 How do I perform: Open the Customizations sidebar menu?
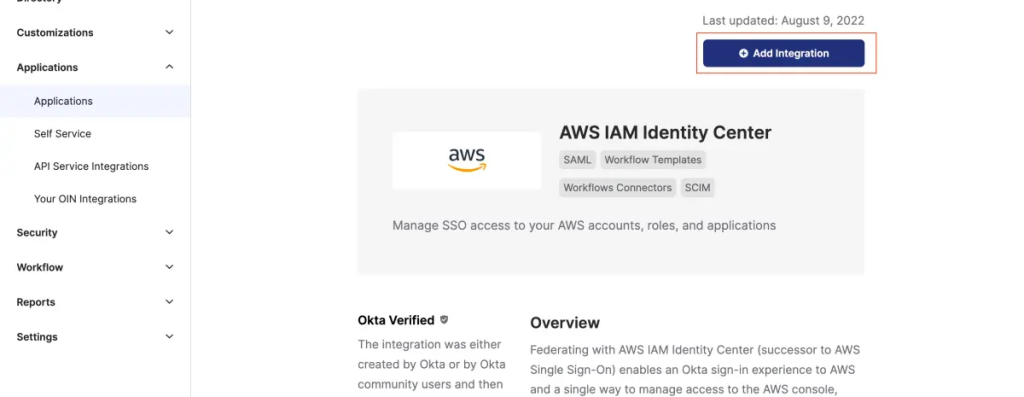(x=55, y=33)
